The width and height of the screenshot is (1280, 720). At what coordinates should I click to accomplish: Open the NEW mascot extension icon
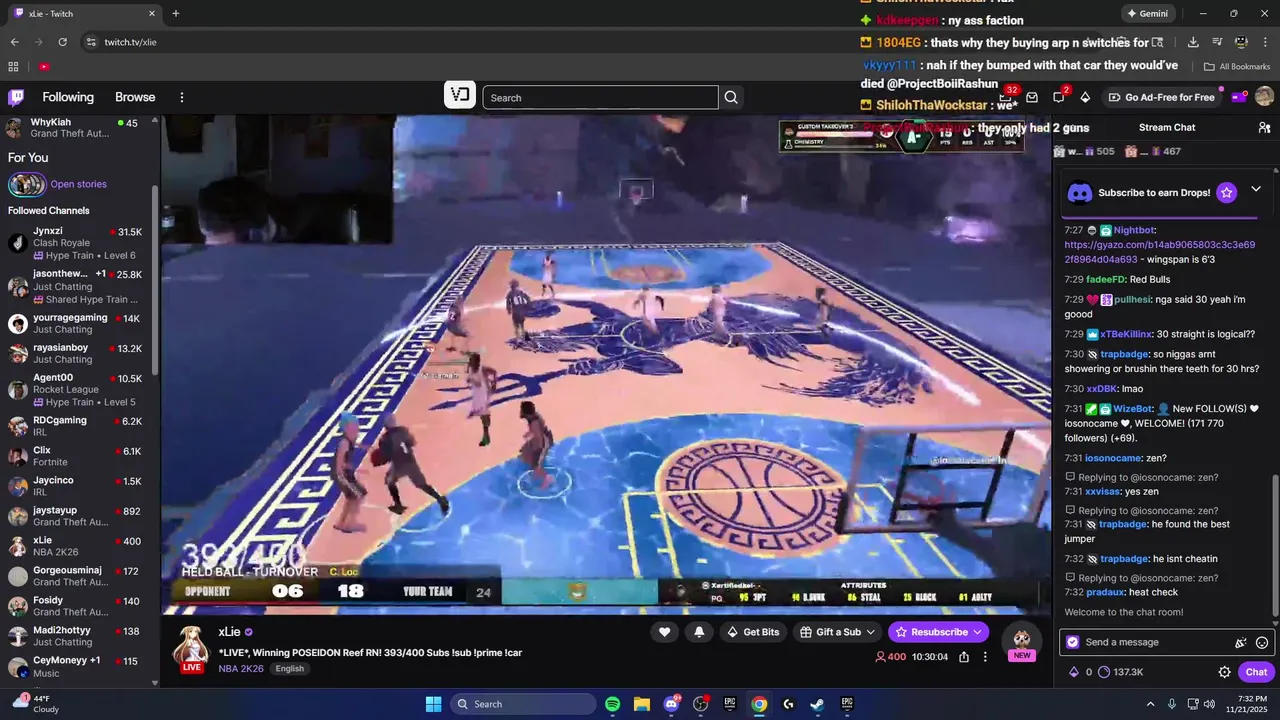(x=1021, y=642)
